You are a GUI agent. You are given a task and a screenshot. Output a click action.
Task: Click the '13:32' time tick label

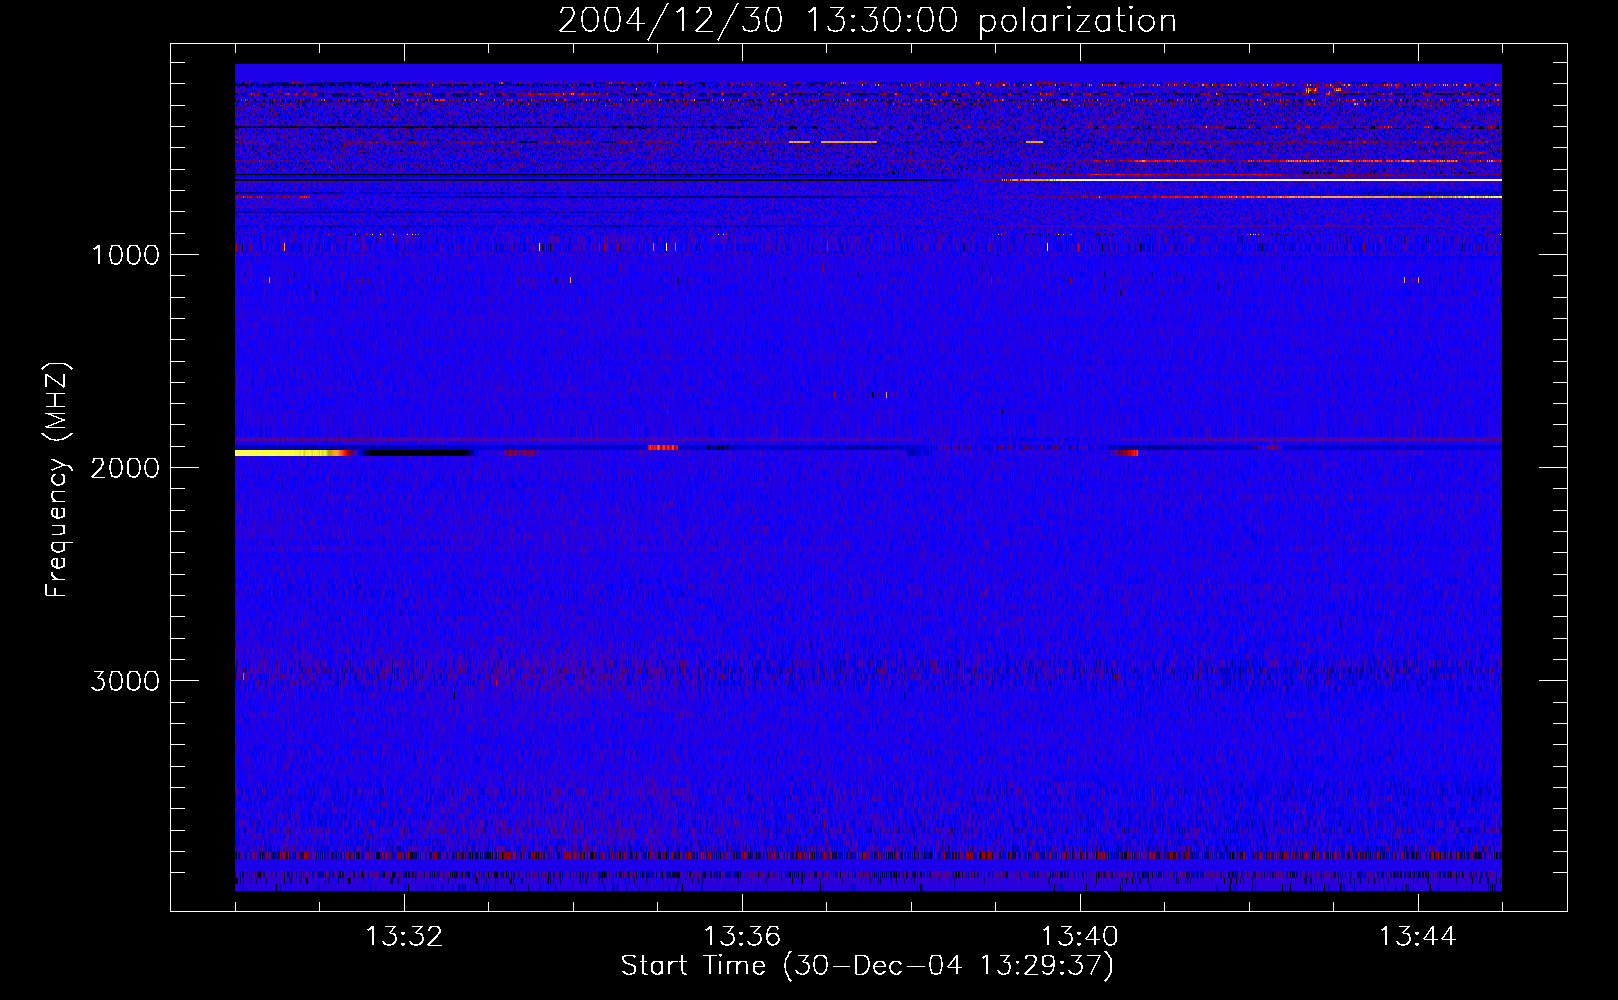[x=404, y=937]
